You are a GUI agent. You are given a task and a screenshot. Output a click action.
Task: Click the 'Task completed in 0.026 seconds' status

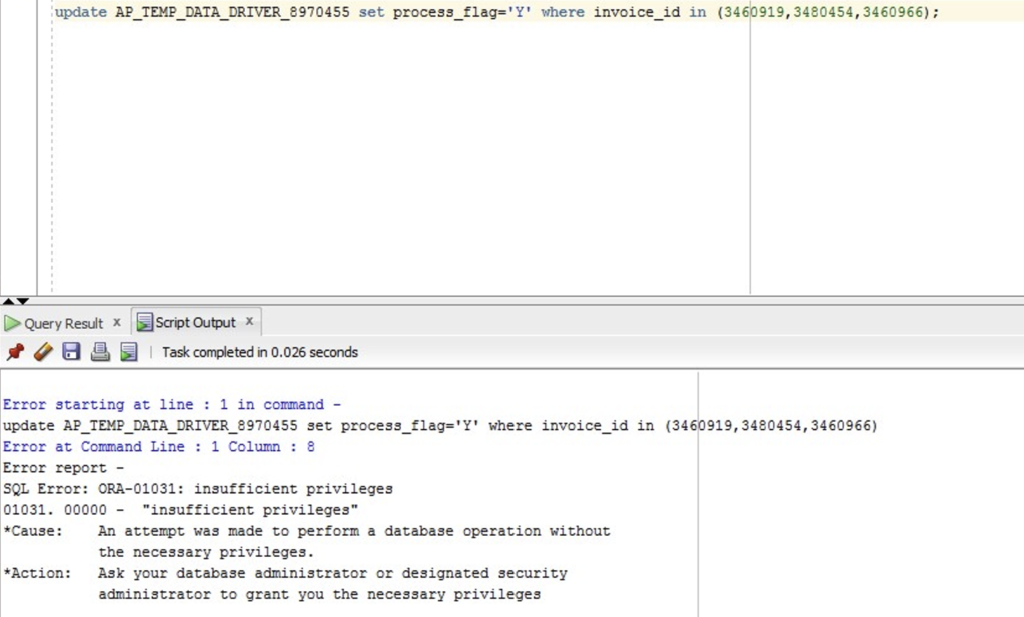(260, 353)
